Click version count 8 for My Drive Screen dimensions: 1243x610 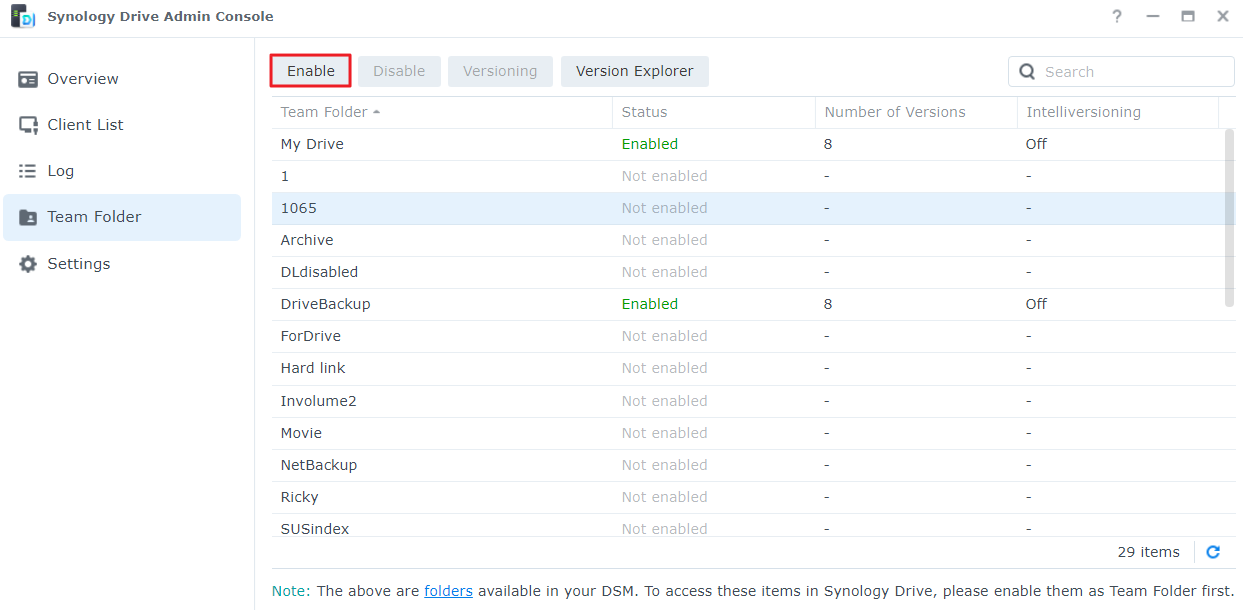coord(828,144)
